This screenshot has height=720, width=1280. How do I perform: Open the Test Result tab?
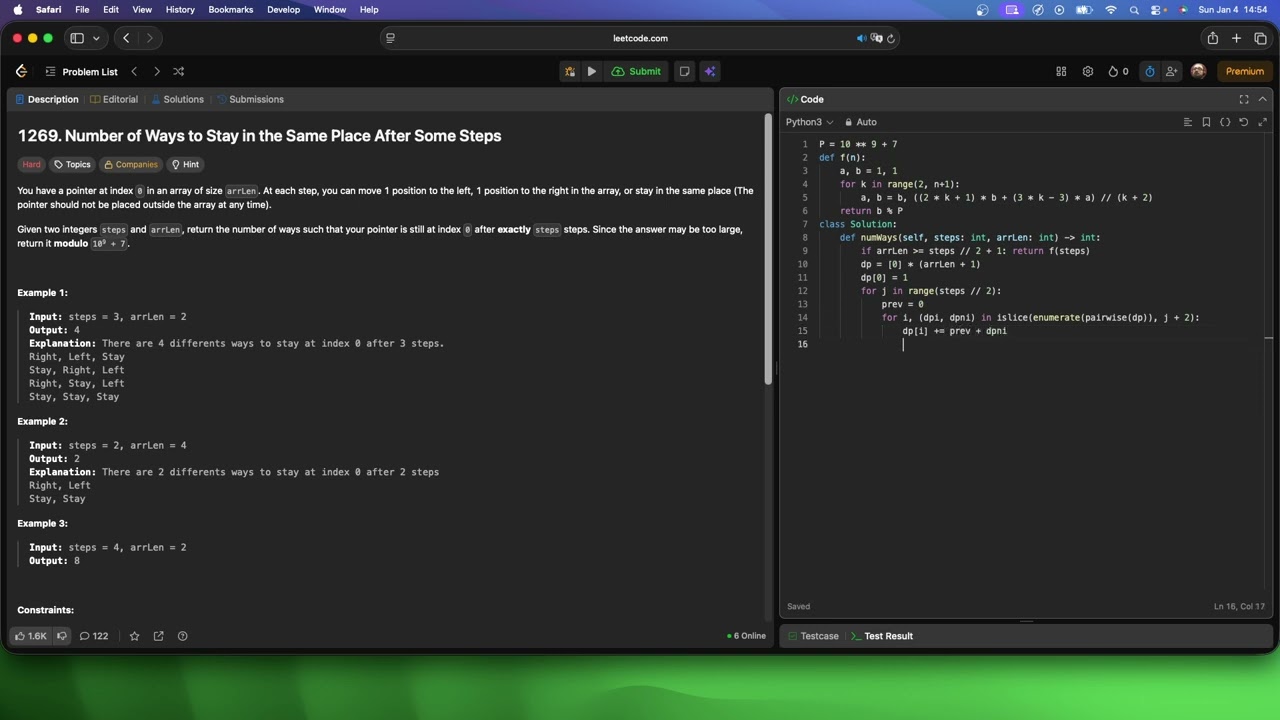click(882, 636)
